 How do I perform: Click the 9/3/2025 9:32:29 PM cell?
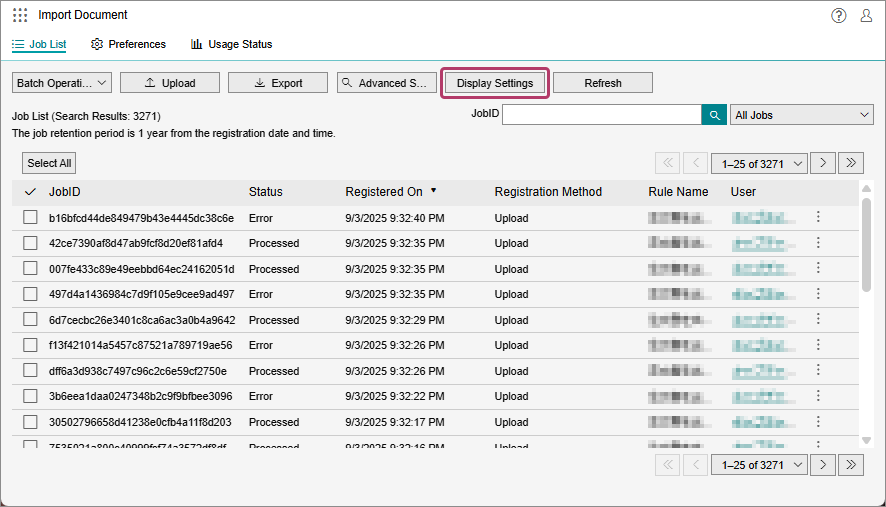click(395, 320)
